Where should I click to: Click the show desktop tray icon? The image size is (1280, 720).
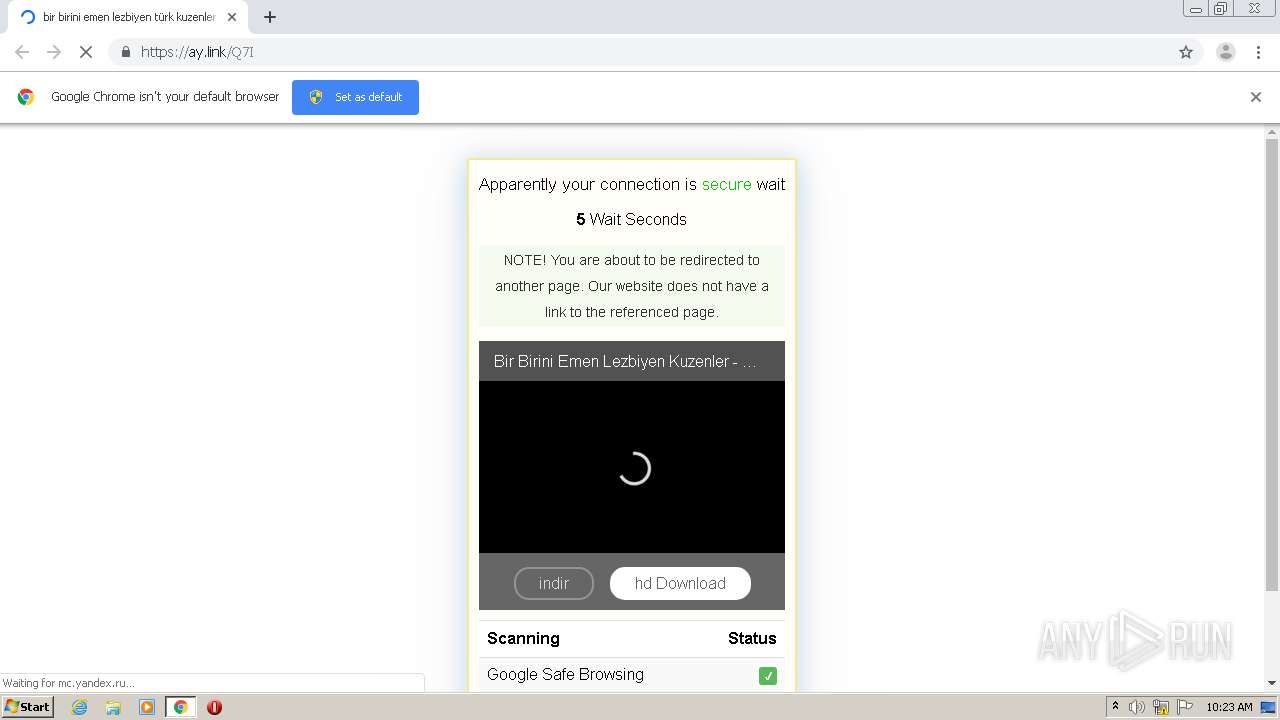(1268, 707)
